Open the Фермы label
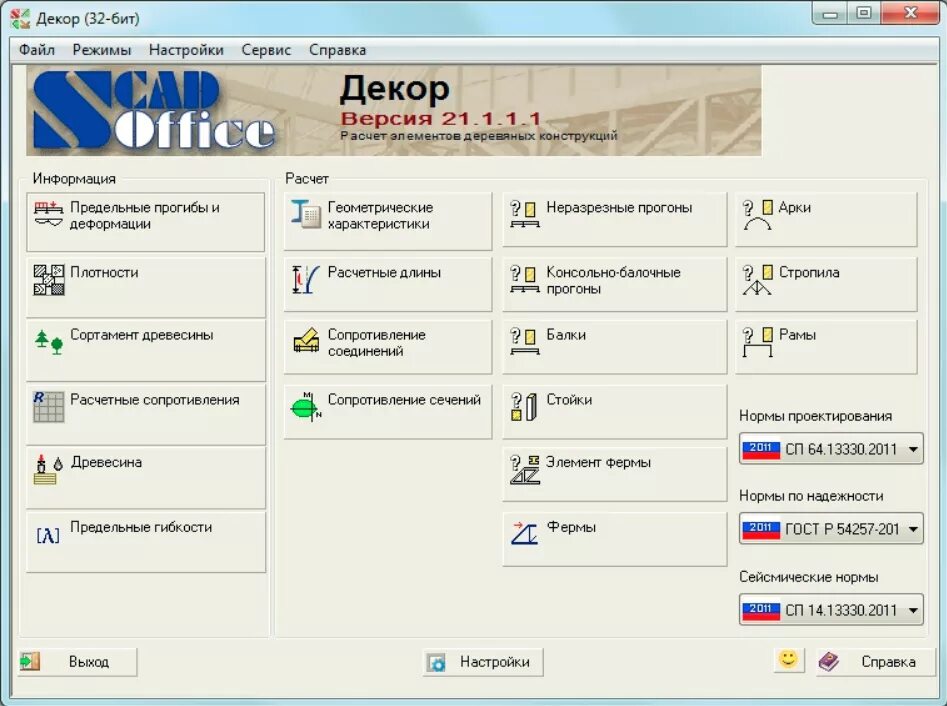The height and width of the screenshot is (706, 947). coord(571,527)
